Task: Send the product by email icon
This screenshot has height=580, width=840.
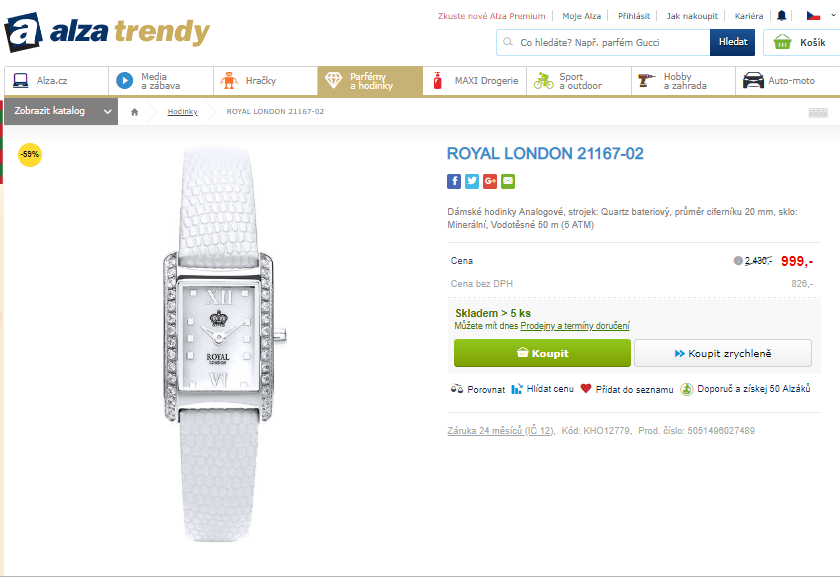Action: [x=508, y=181]
